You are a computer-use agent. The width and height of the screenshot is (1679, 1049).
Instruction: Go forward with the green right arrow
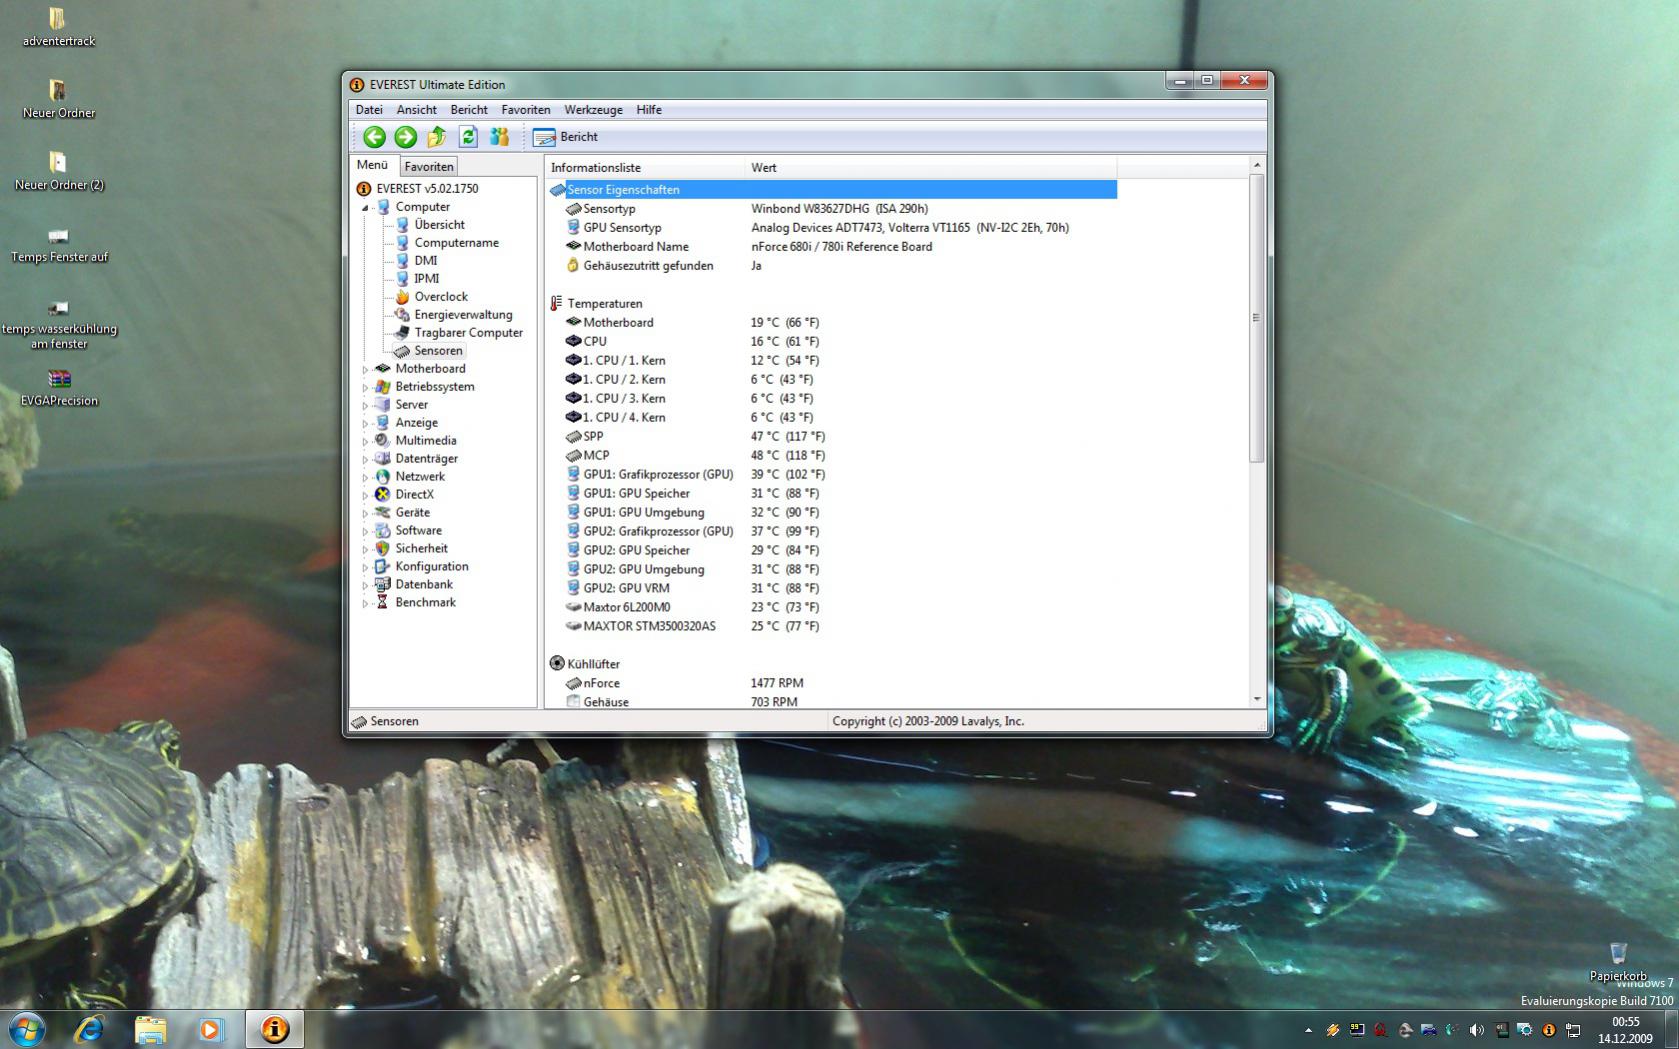[x=406, y=137]
